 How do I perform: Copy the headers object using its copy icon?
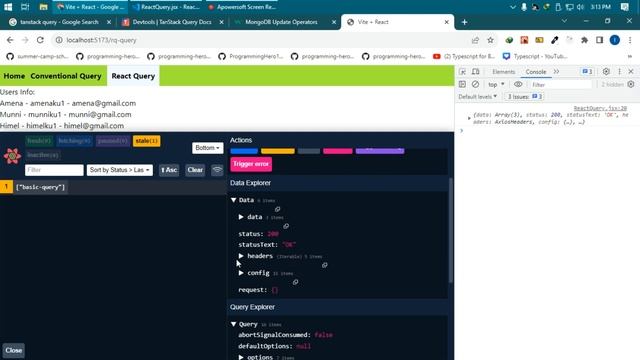coord(324,265)
